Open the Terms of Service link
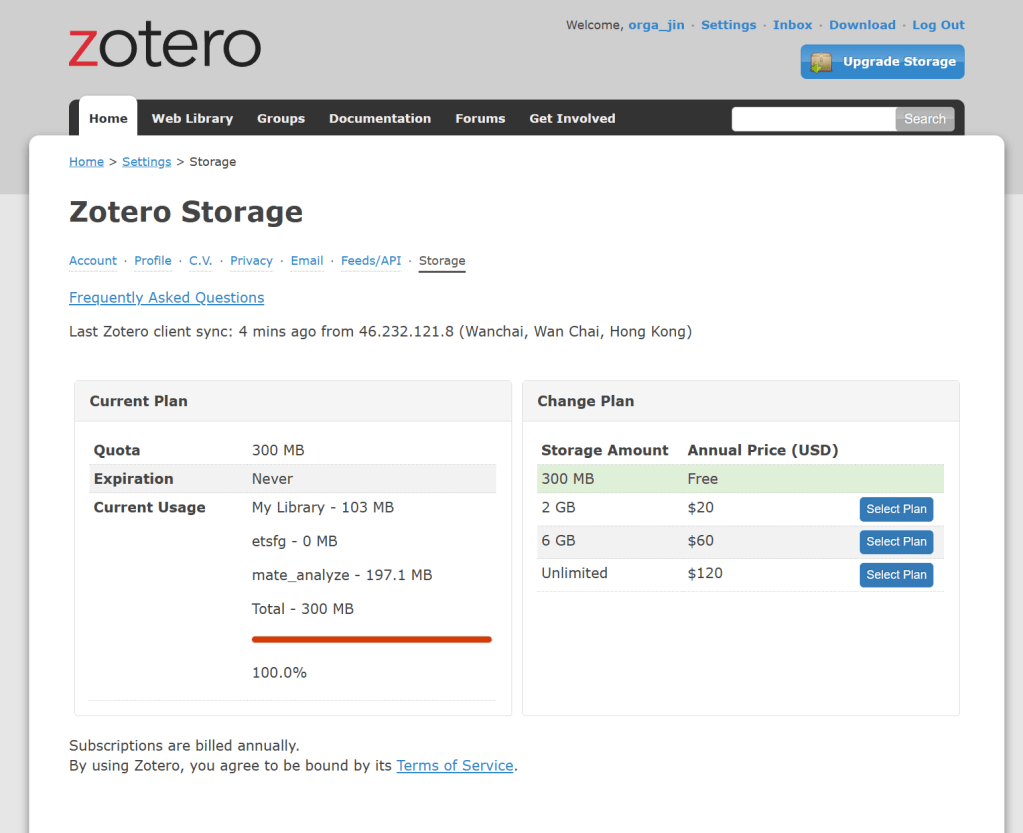The height and width of the screenshot is (833, 1023). (x=455, y=766)
